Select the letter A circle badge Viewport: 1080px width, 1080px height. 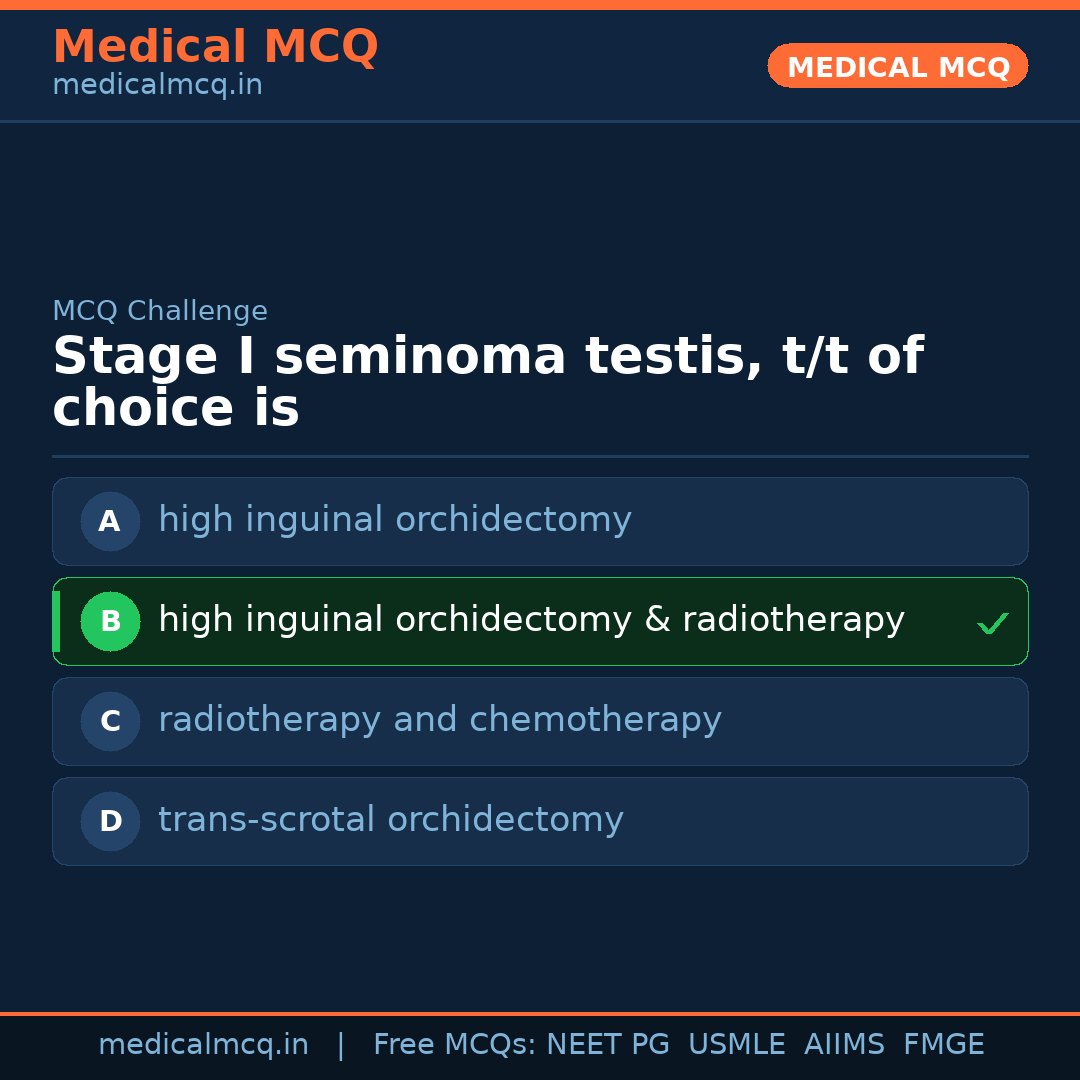[x=110, y=521]
